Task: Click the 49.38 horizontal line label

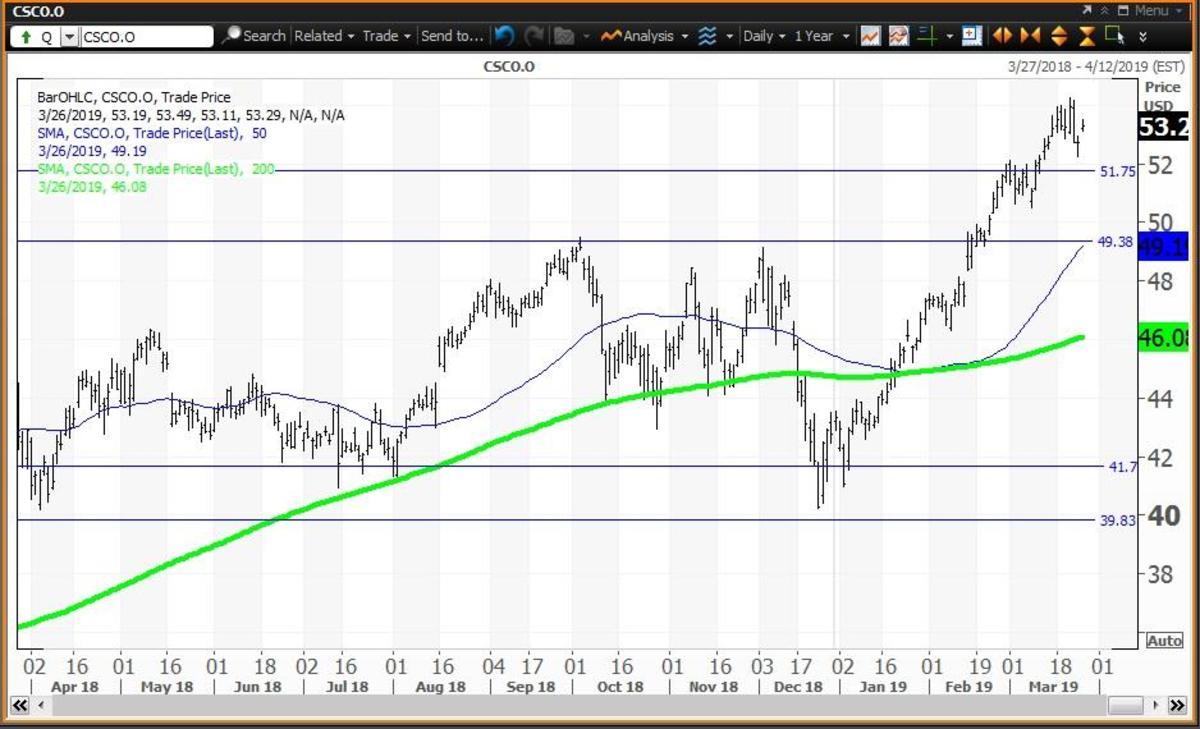Action: pos(1115,241)
